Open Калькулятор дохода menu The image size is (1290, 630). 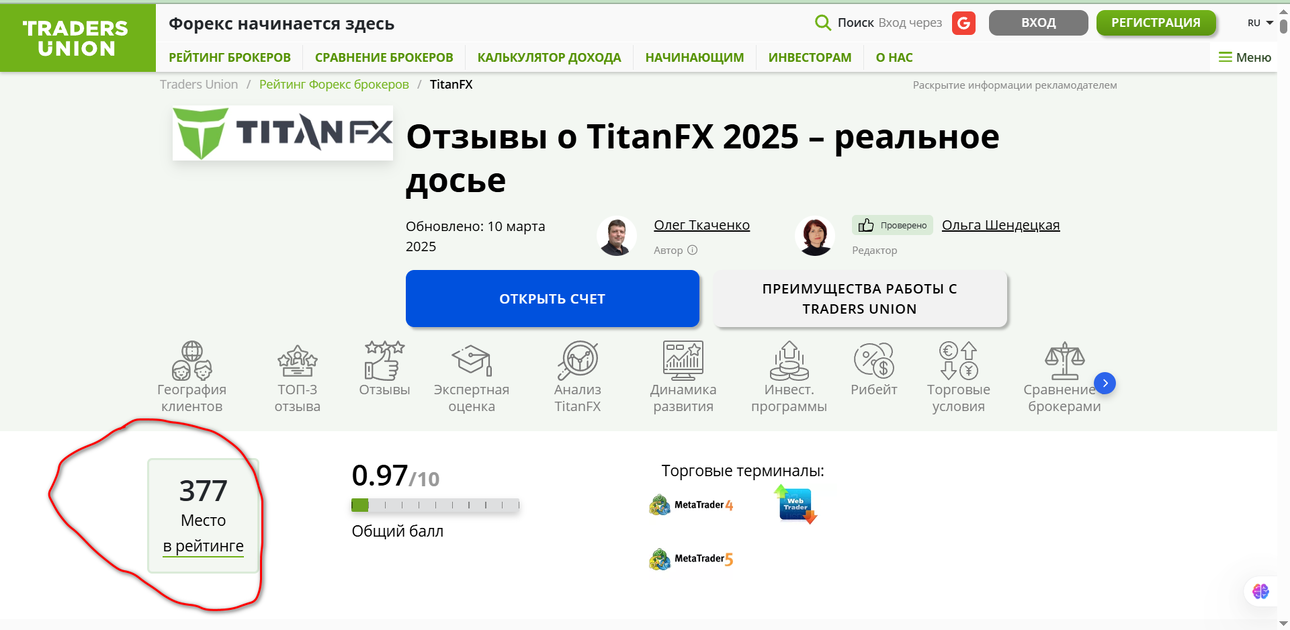[549, 57]
